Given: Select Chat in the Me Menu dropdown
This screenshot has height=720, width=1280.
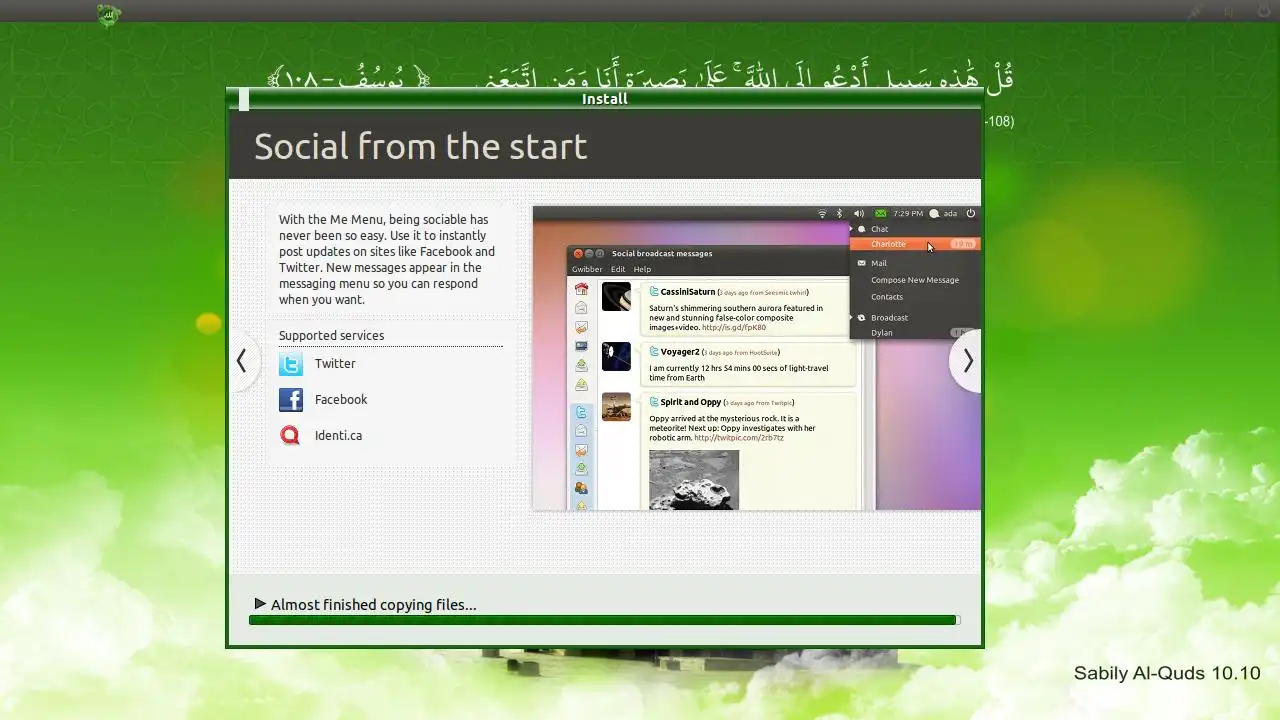Looking at the screenshot, I should click(x=879, y=229).
